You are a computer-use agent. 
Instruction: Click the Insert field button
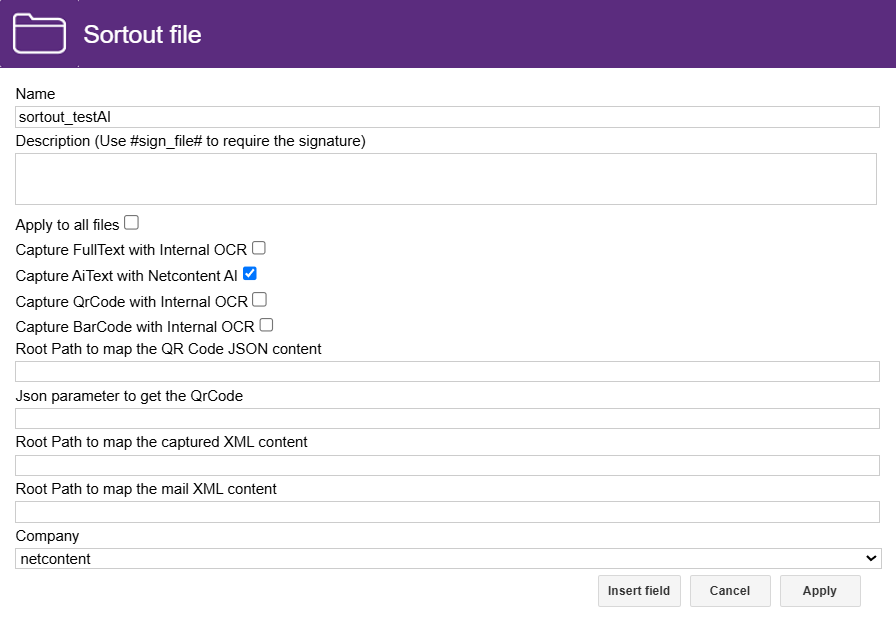pyautogui.click(x=639, y=591)
